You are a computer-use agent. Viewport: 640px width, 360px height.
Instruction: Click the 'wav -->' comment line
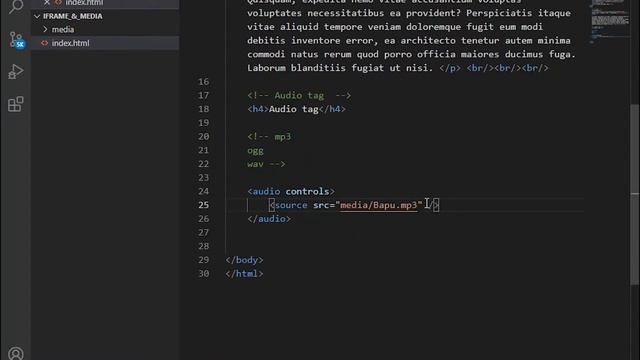pos(266,164)
